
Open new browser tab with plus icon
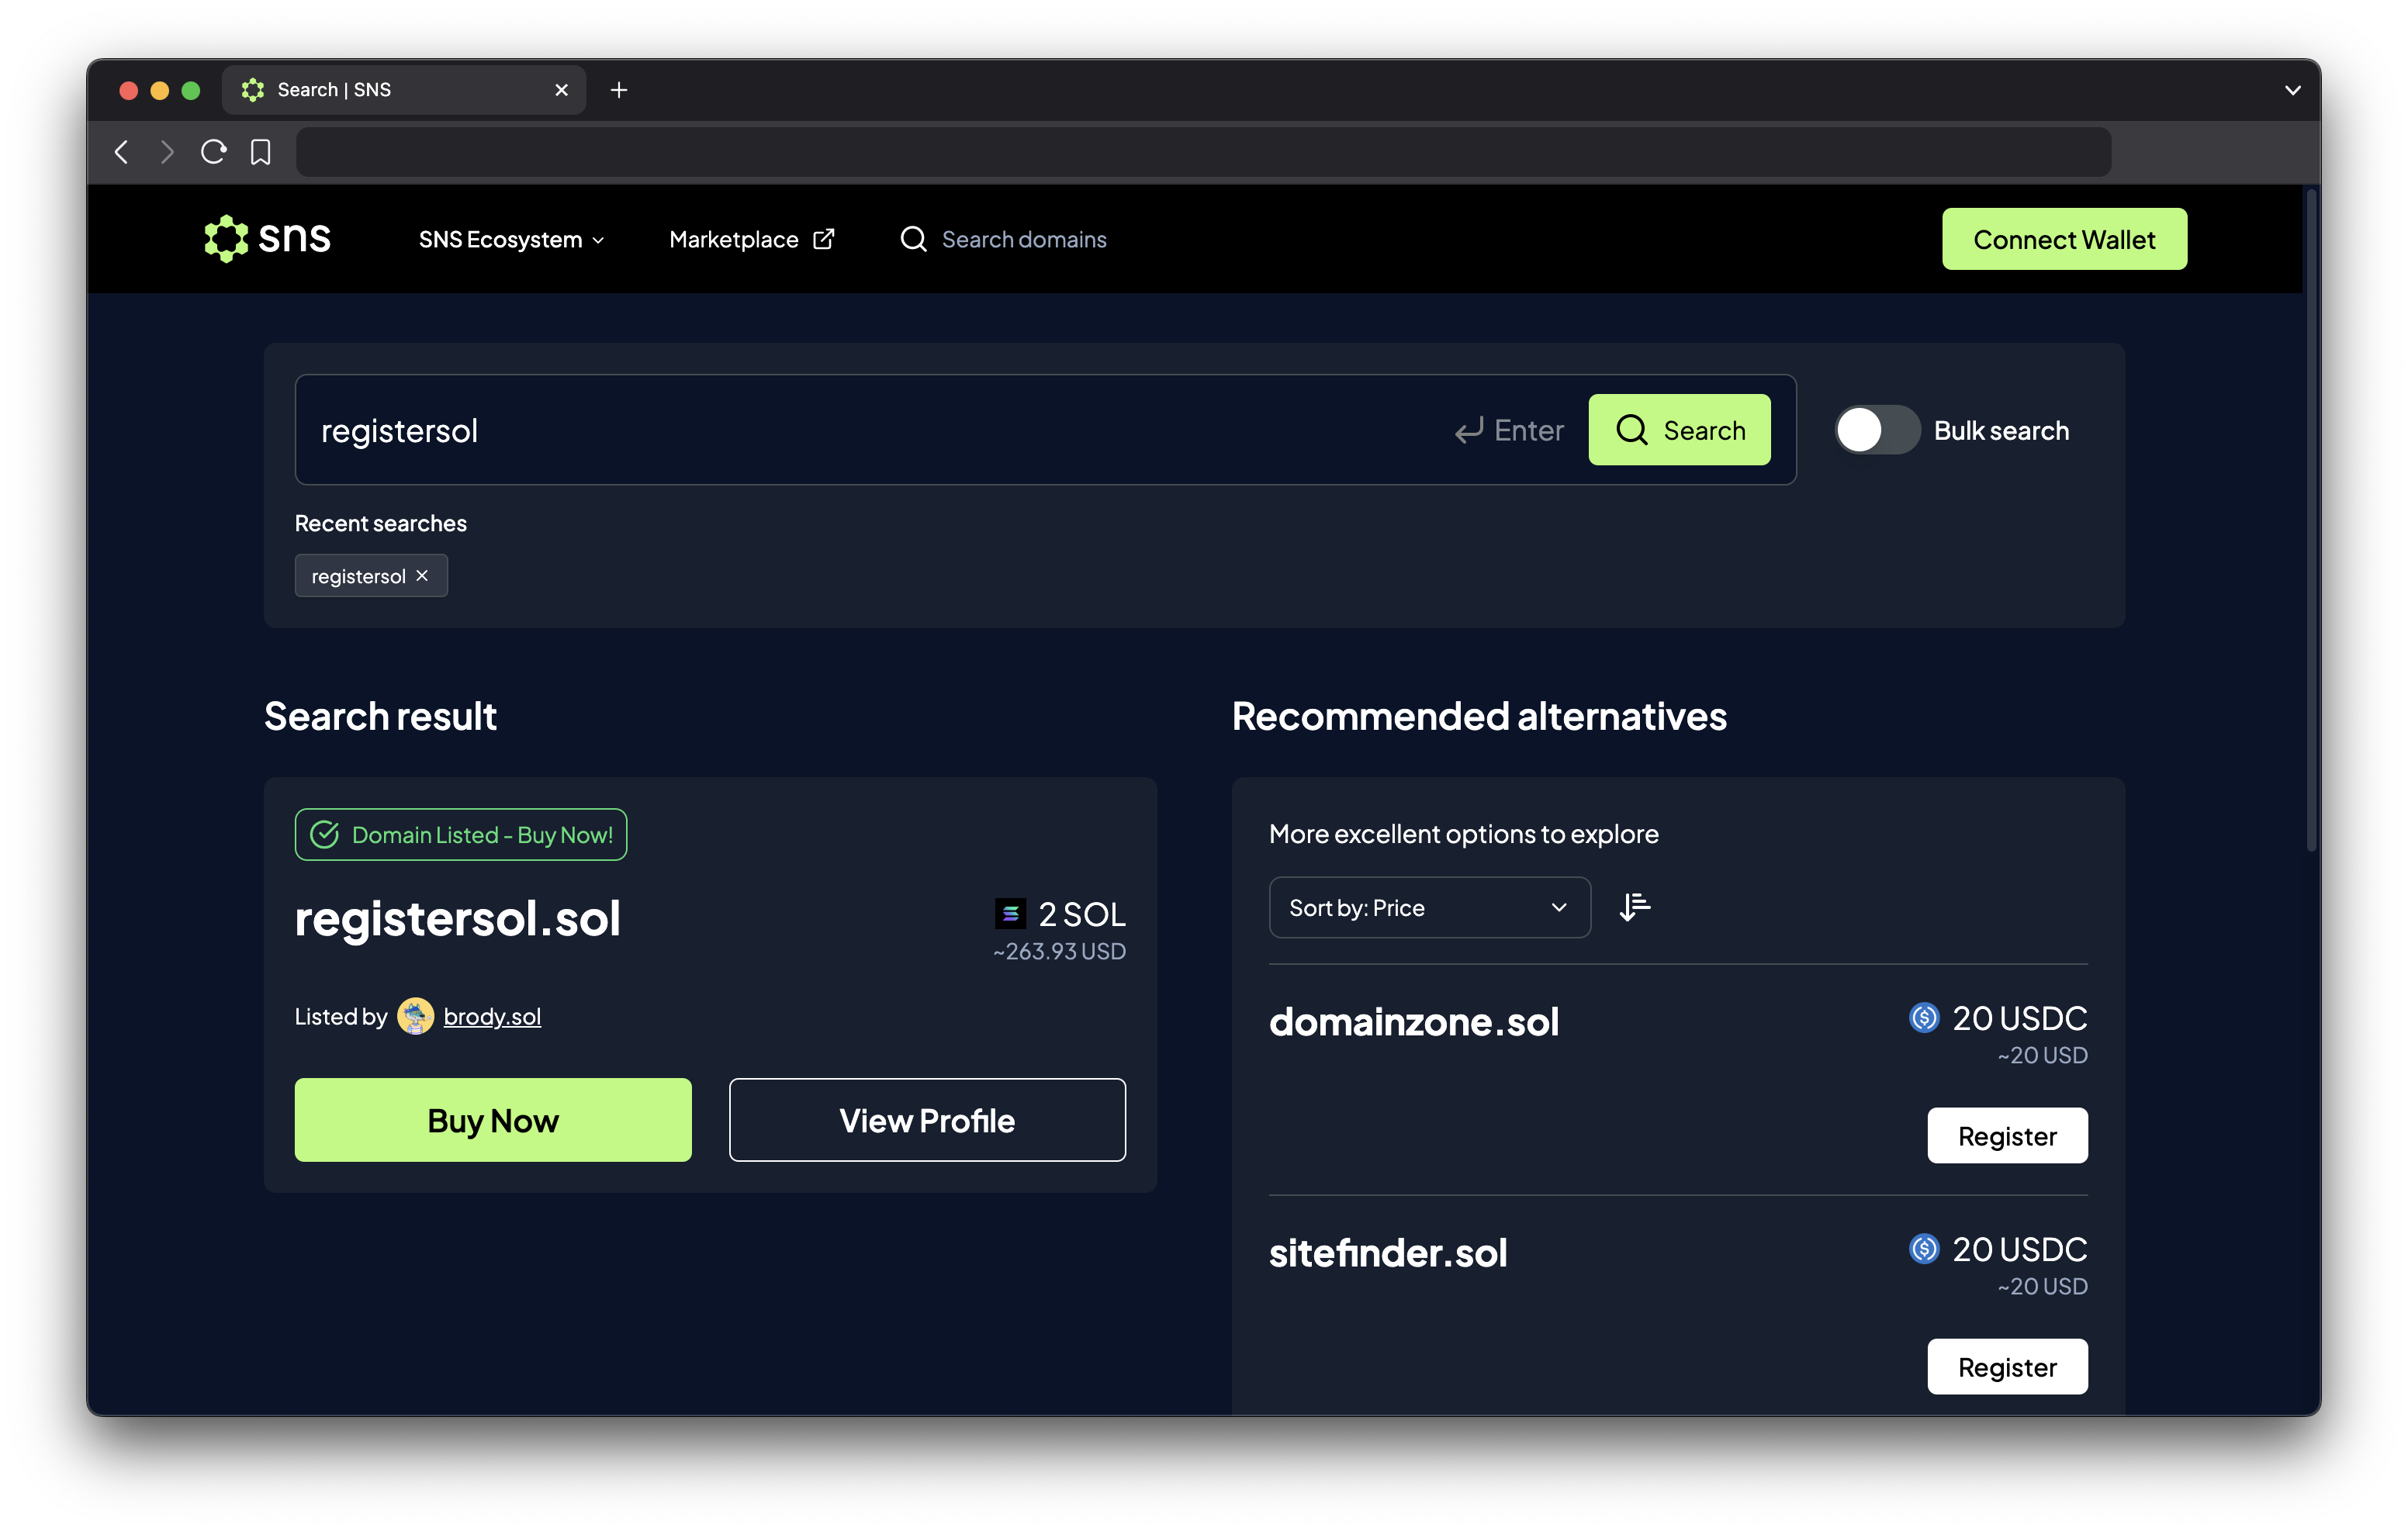(x=619, y=90)
